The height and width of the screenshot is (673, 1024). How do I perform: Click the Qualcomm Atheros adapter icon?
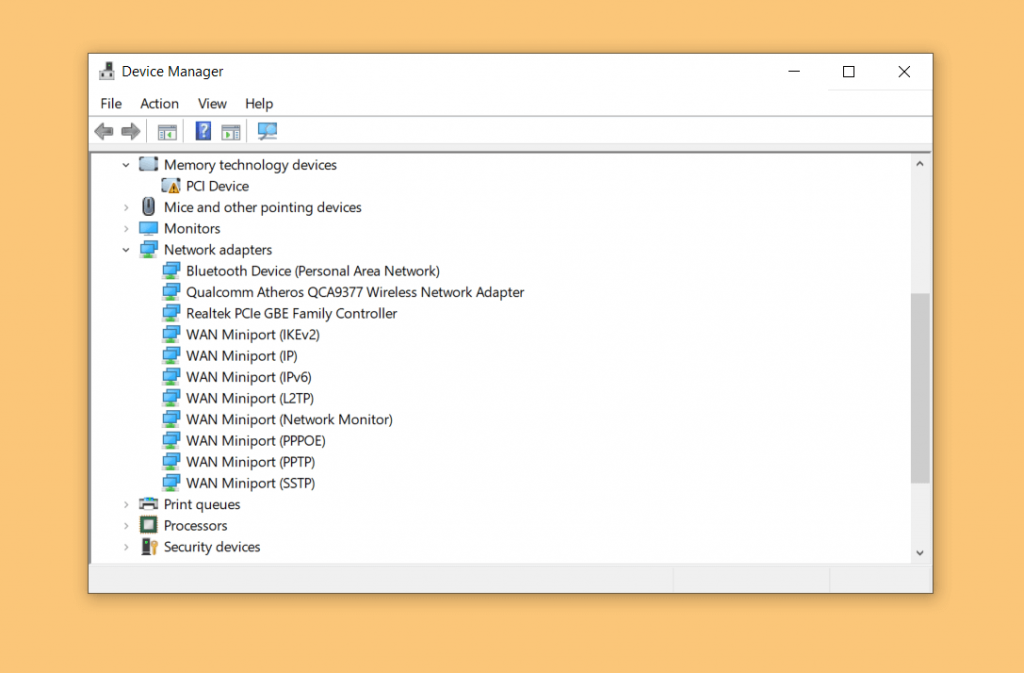coord(170,292)
